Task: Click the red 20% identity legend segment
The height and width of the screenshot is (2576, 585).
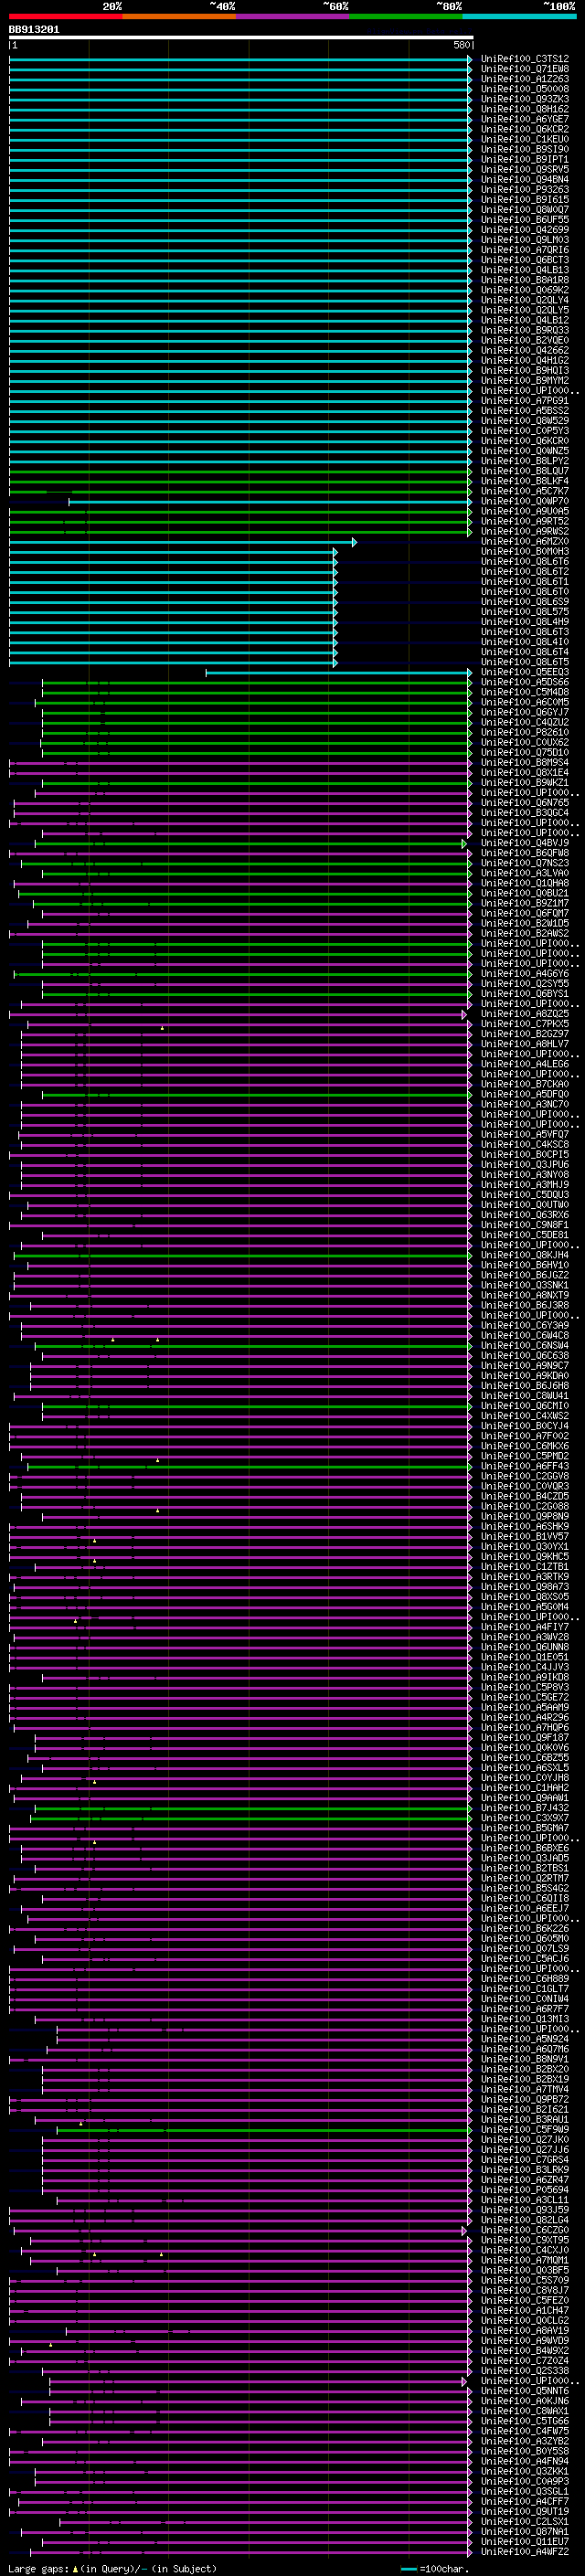Action: pyautogui.click(x=65, y=16)
